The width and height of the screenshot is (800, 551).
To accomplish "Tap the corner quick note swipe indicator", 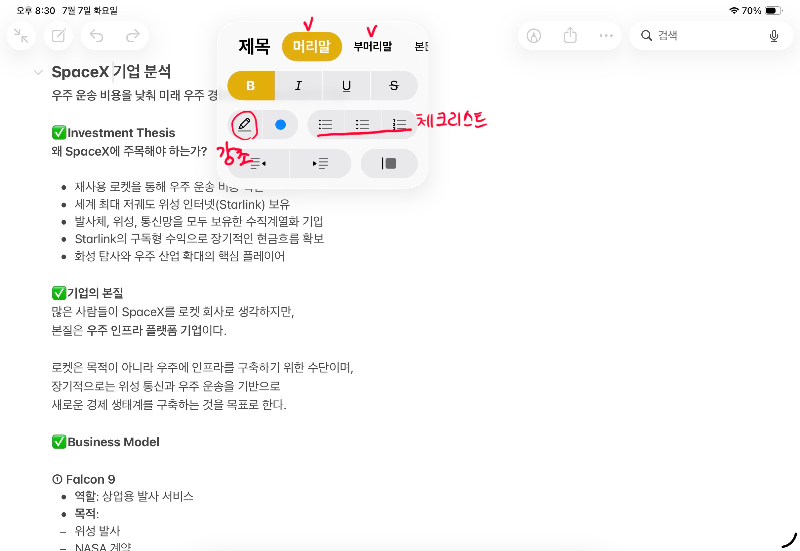I will click(x=789, y=540).
